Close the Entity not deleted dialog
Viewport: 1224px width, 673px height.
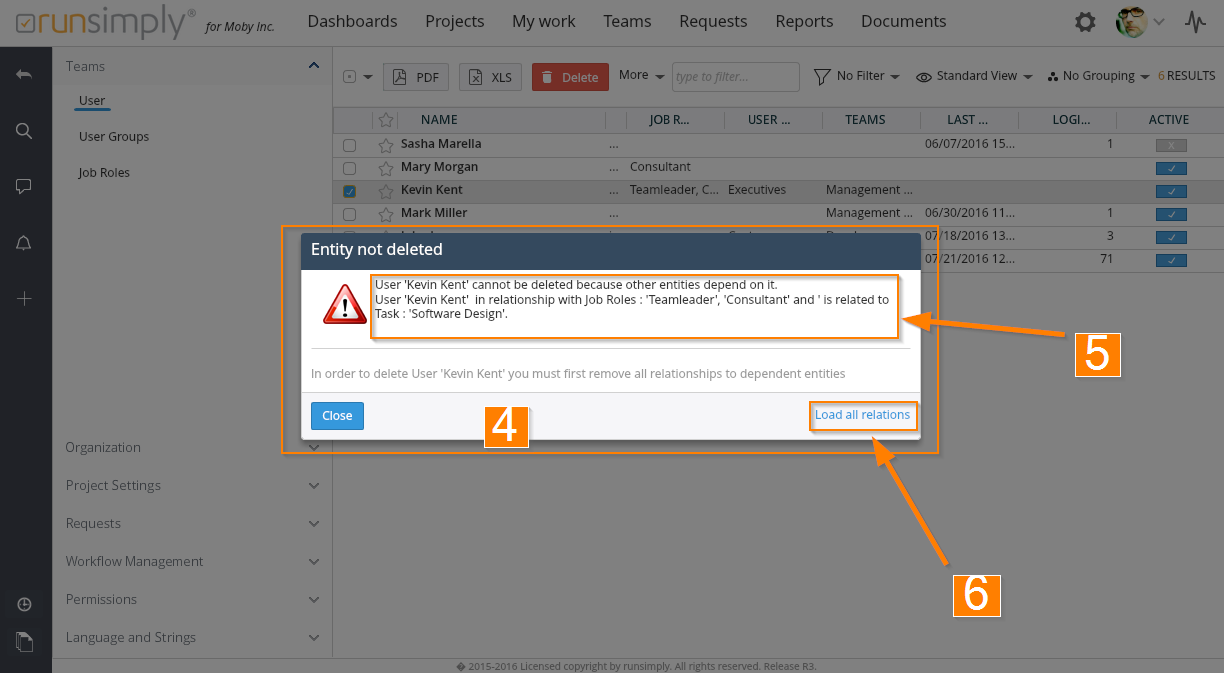[337, 416]
